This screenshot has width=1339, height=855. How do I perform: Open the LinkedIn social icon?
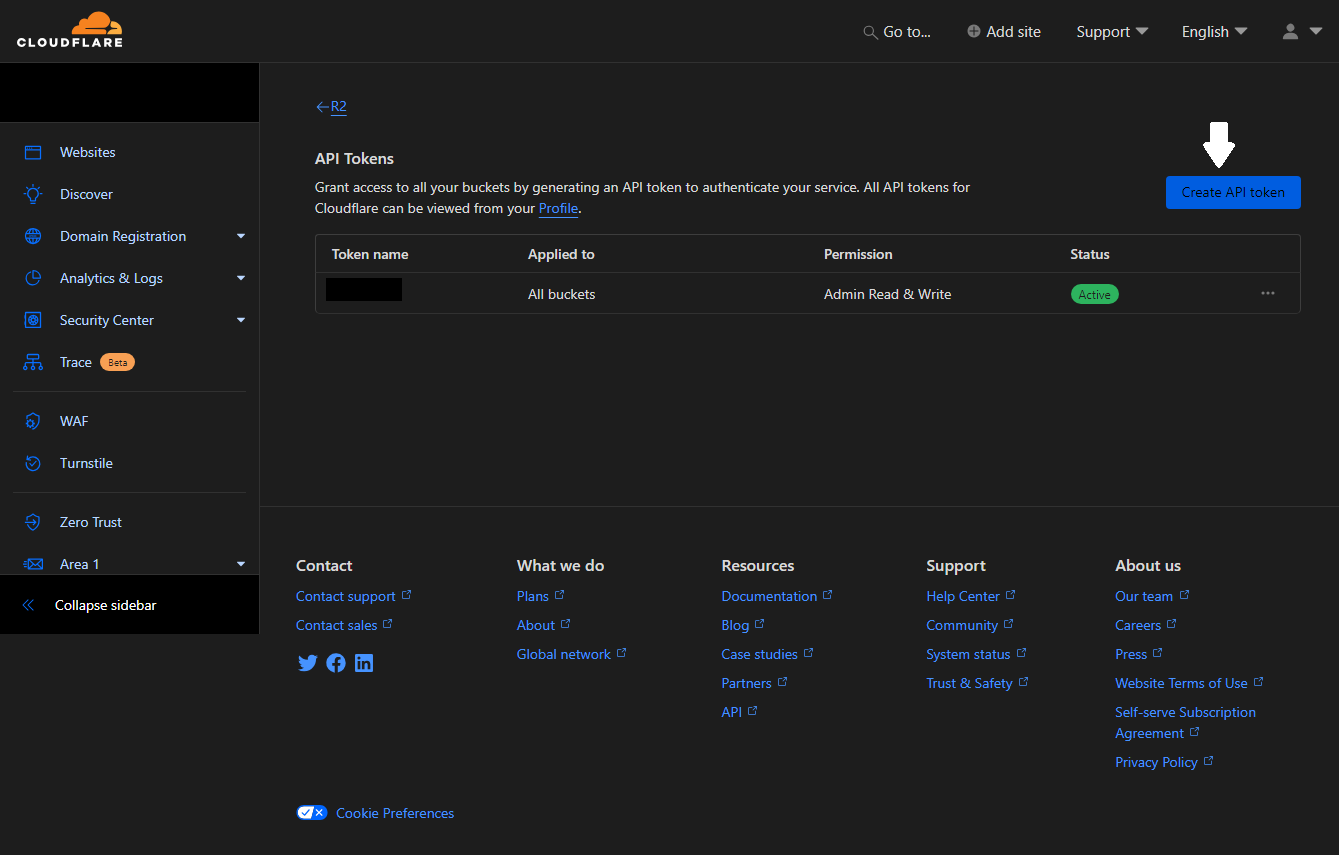364,663
